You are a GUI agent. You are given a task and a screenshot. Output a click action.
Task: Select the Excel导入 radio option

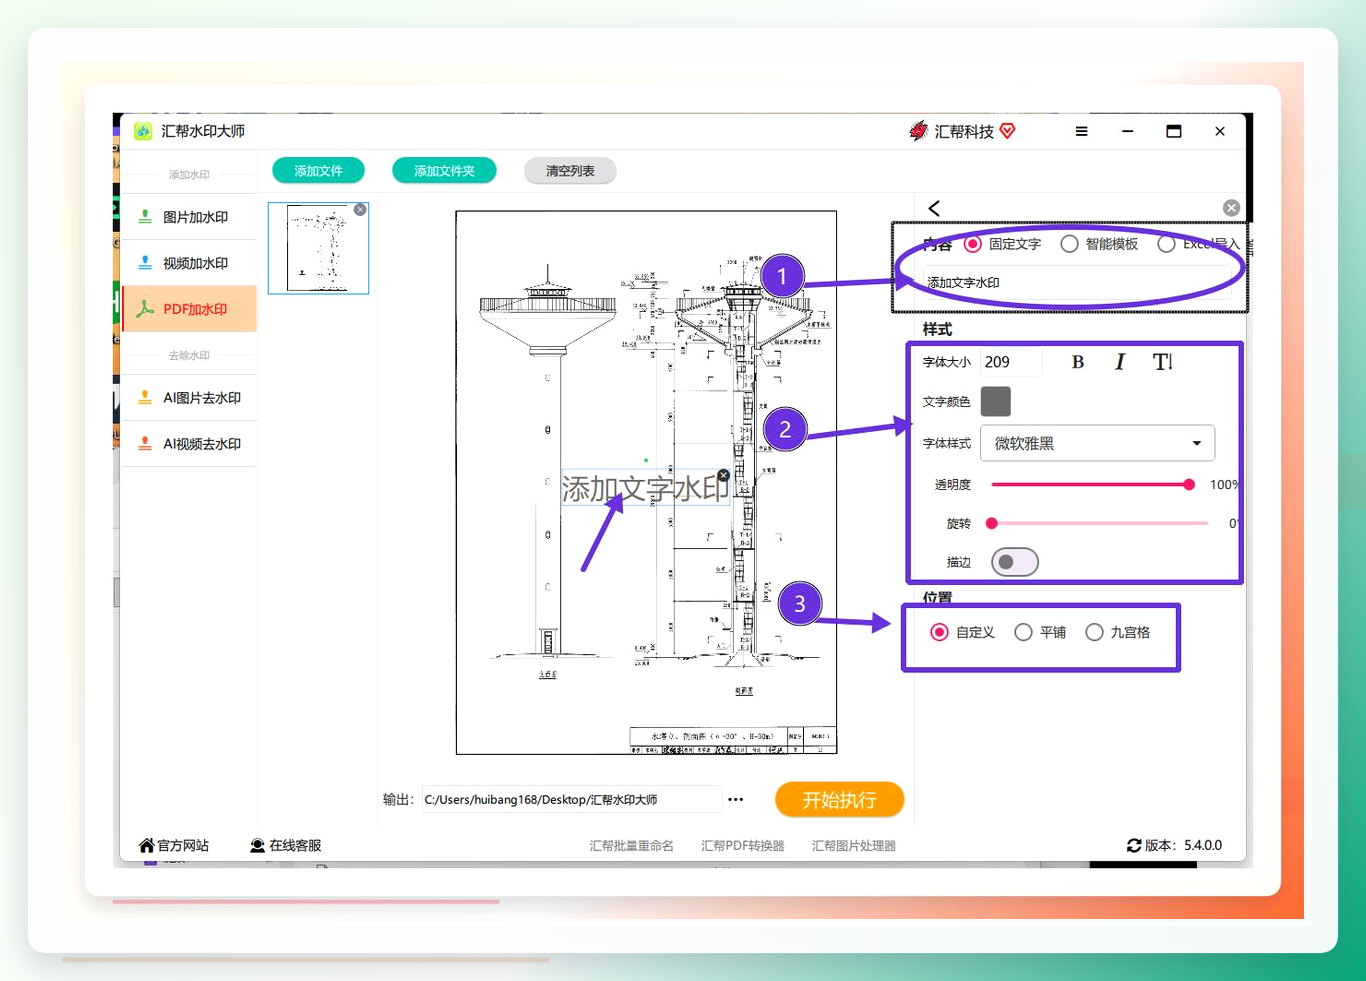click(x=1166, y=244)
